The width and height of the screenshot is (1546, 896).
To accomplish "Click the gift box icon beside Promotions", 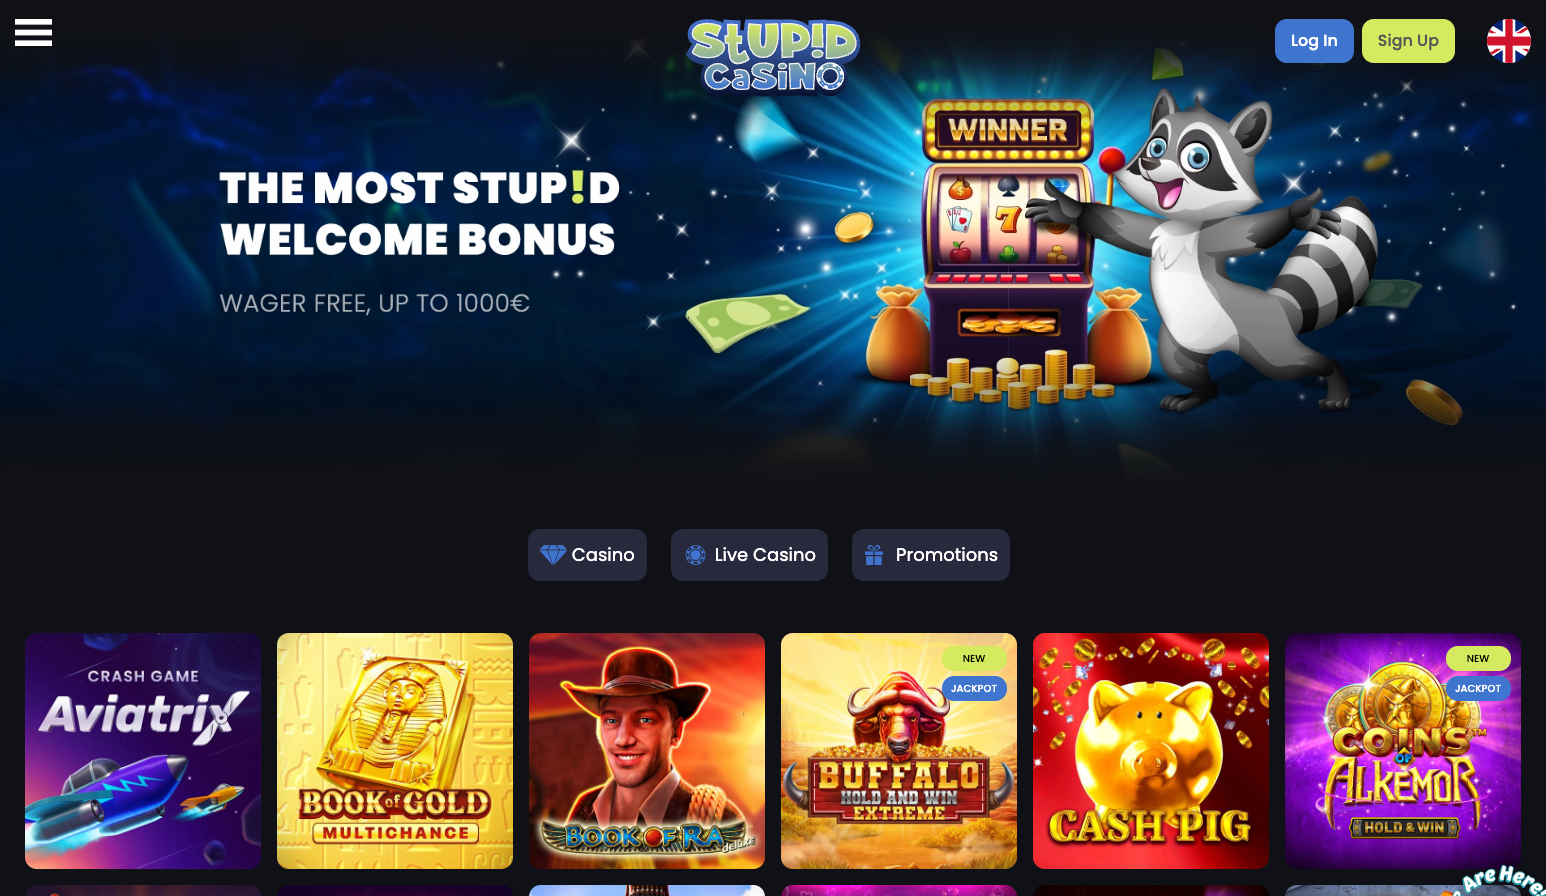I will 874,555.
